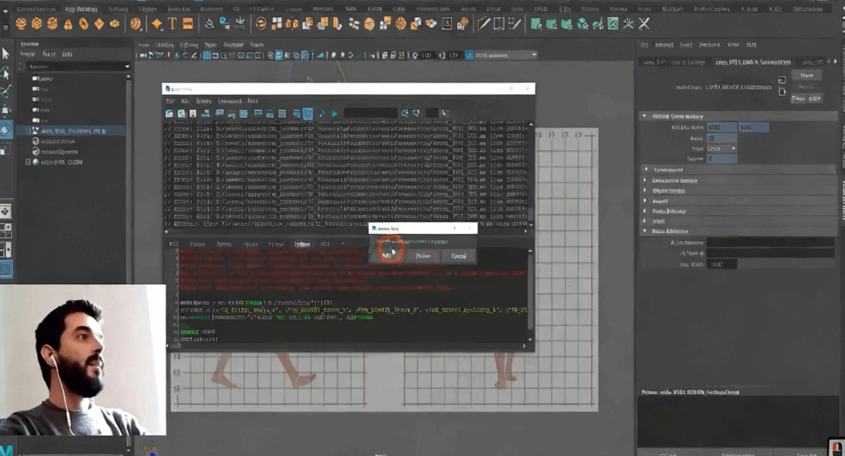Pick the Select tool in left toolbox
The image size is (845, 456).
(6, 54)
